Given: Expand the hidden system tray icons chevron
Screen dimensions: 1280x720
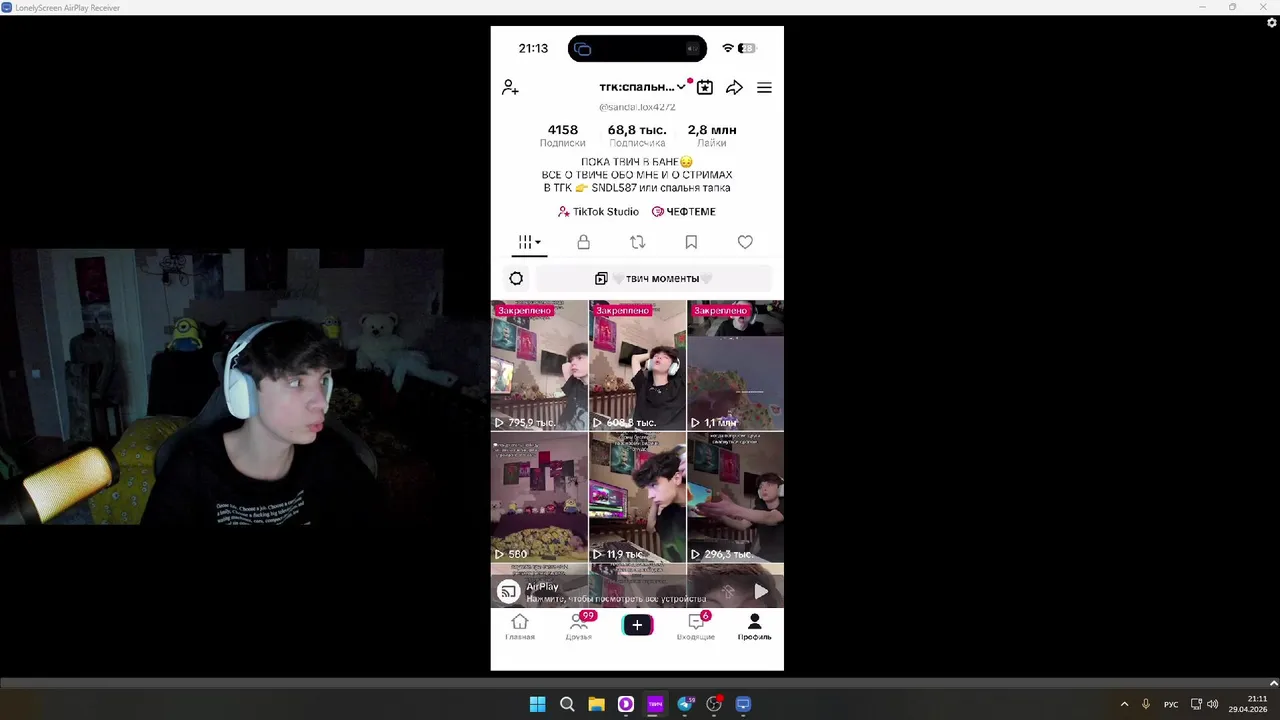Looking at the screenshot, I should tap(1124, 704).
